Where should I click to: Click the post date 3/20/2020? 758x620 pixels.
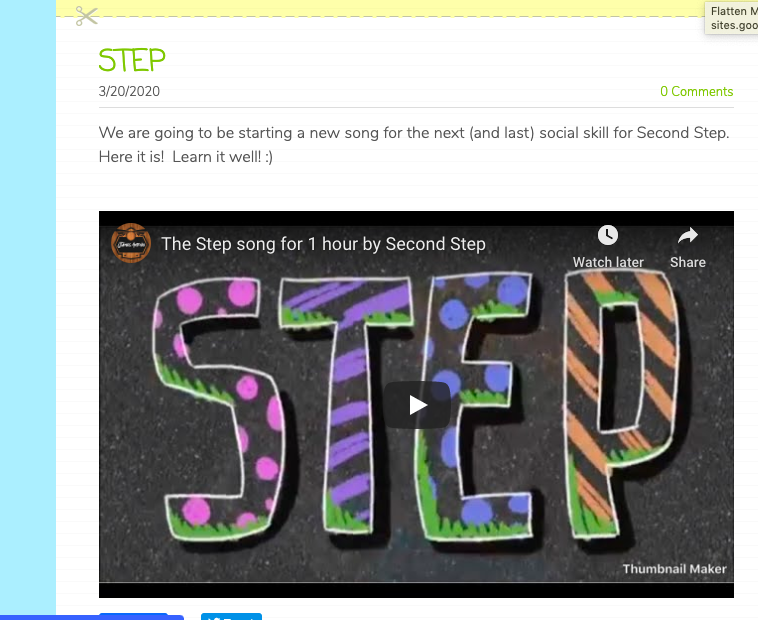click(x=129, y=91)
